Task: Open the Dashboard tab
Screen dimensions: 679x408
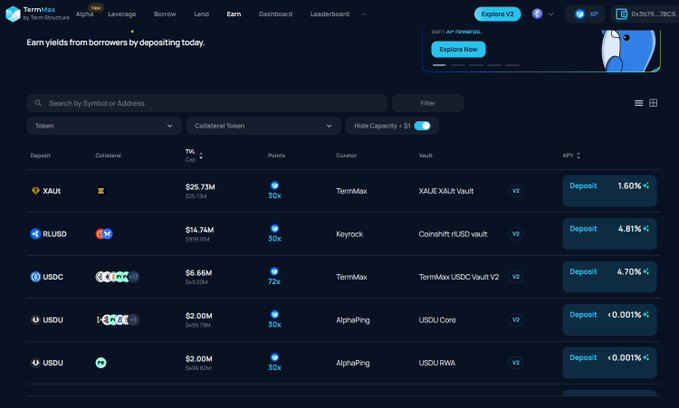Action: tap(275, 14)
